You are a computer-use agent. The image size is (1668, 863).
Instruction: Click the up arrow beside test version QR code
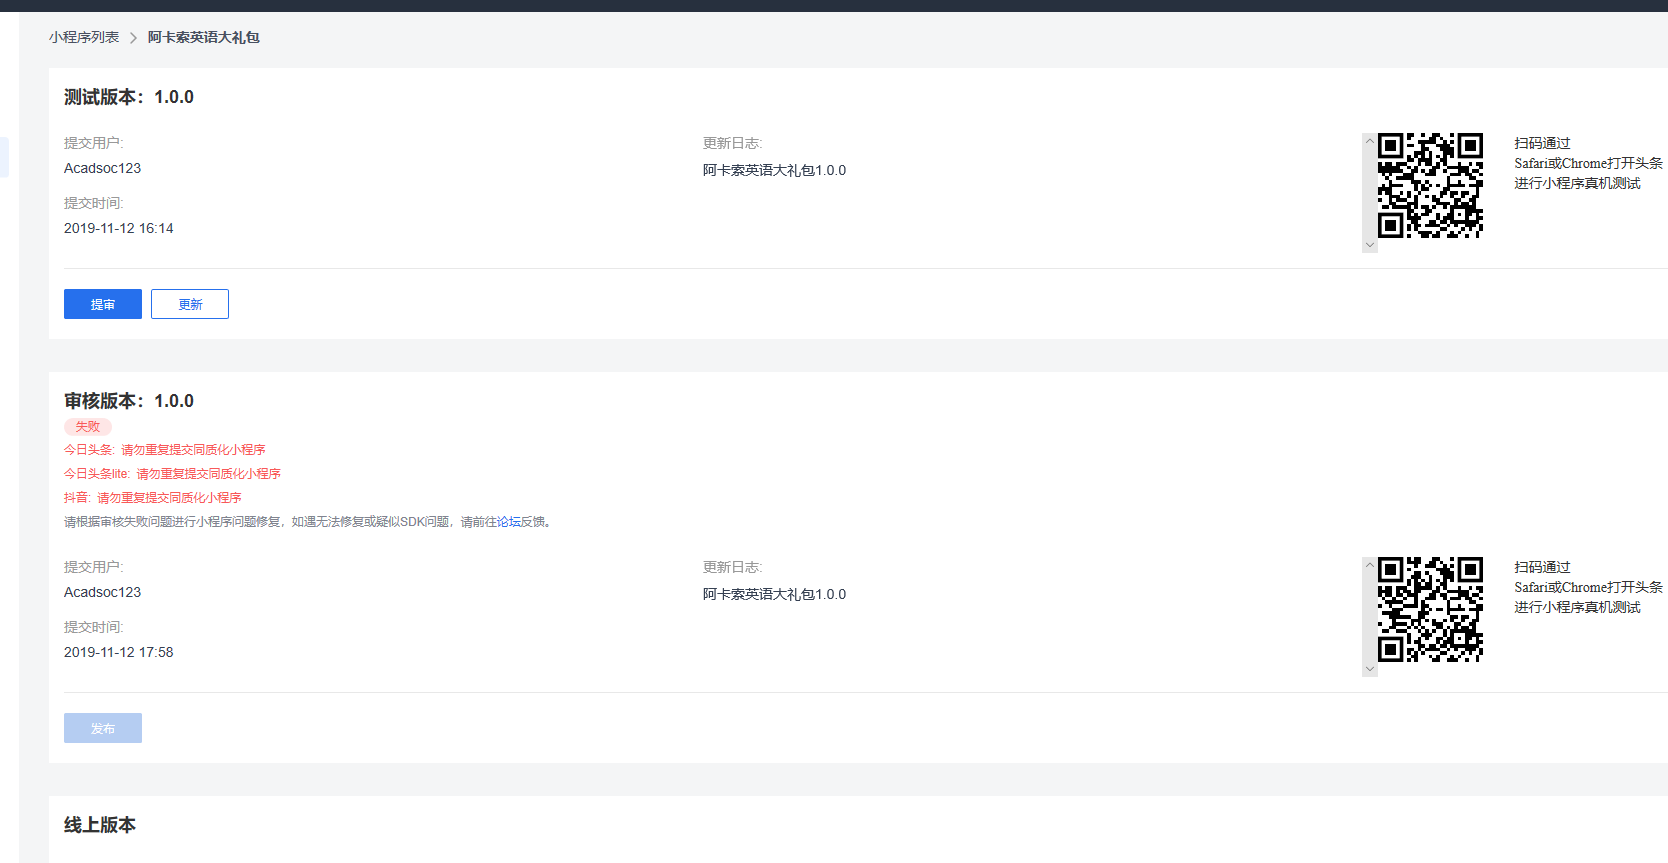coord(1370,141)
